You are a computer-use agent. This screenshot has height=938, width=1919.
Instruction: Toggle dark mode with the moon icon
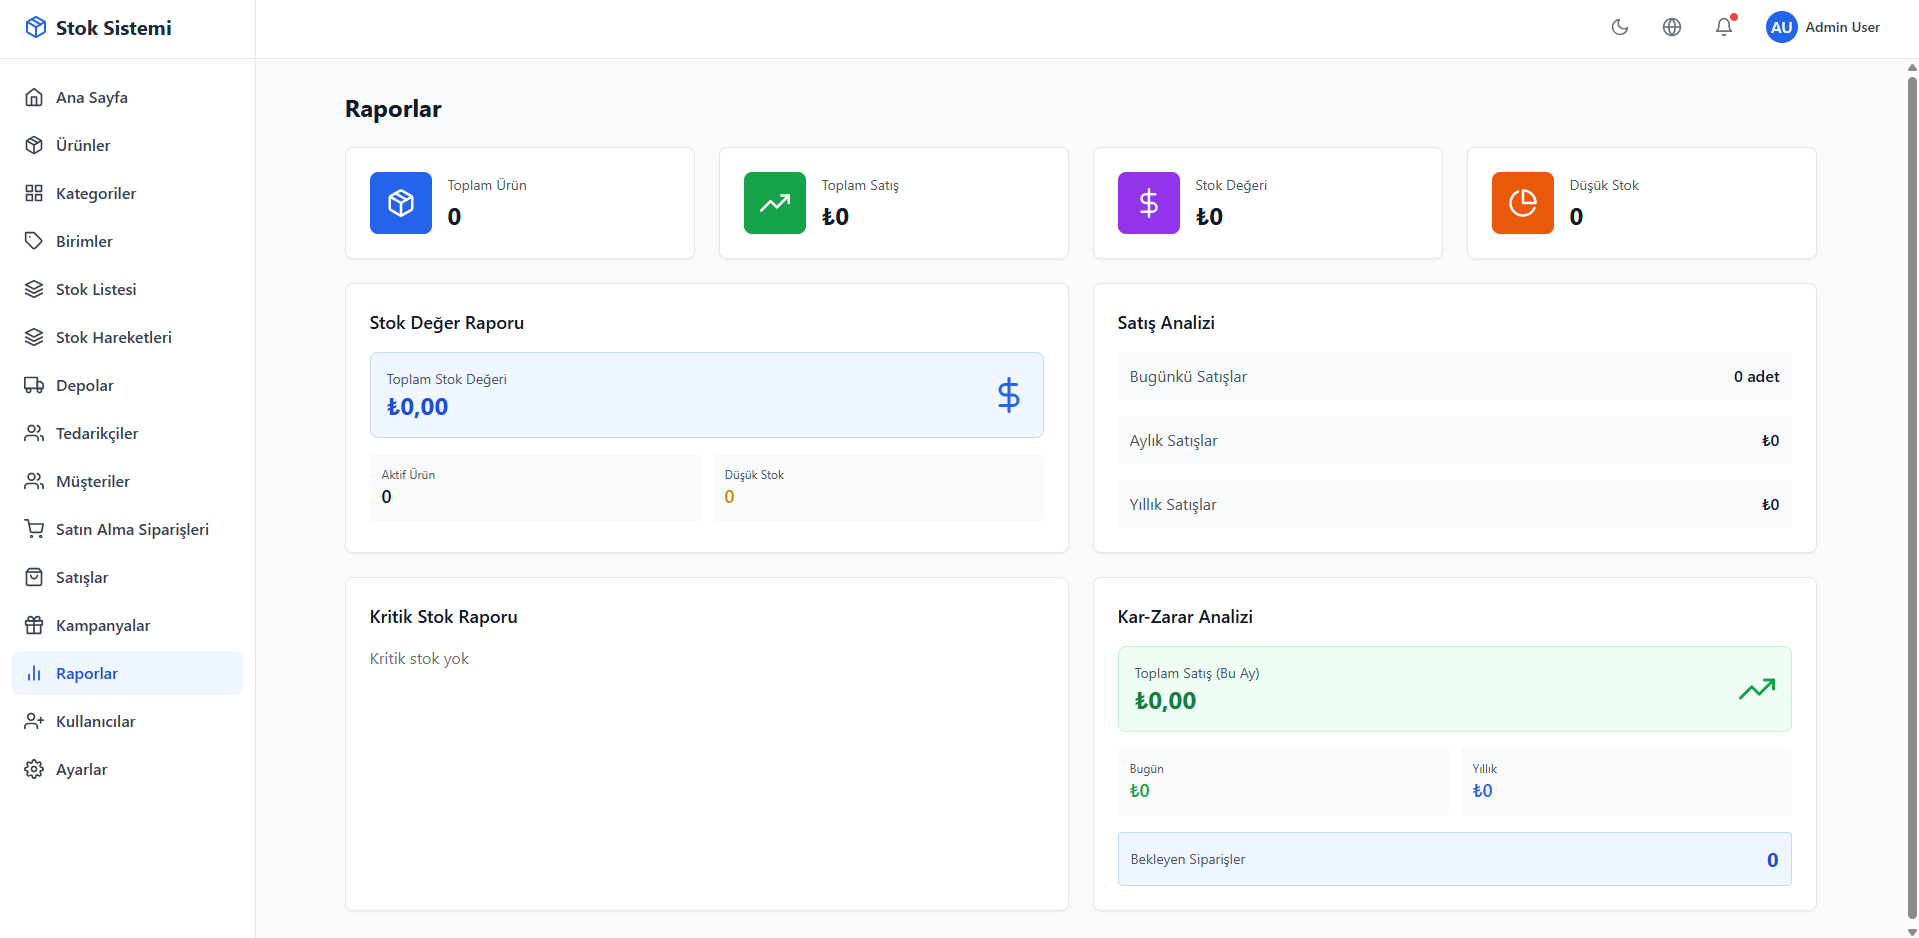[x=1620, y=27]
